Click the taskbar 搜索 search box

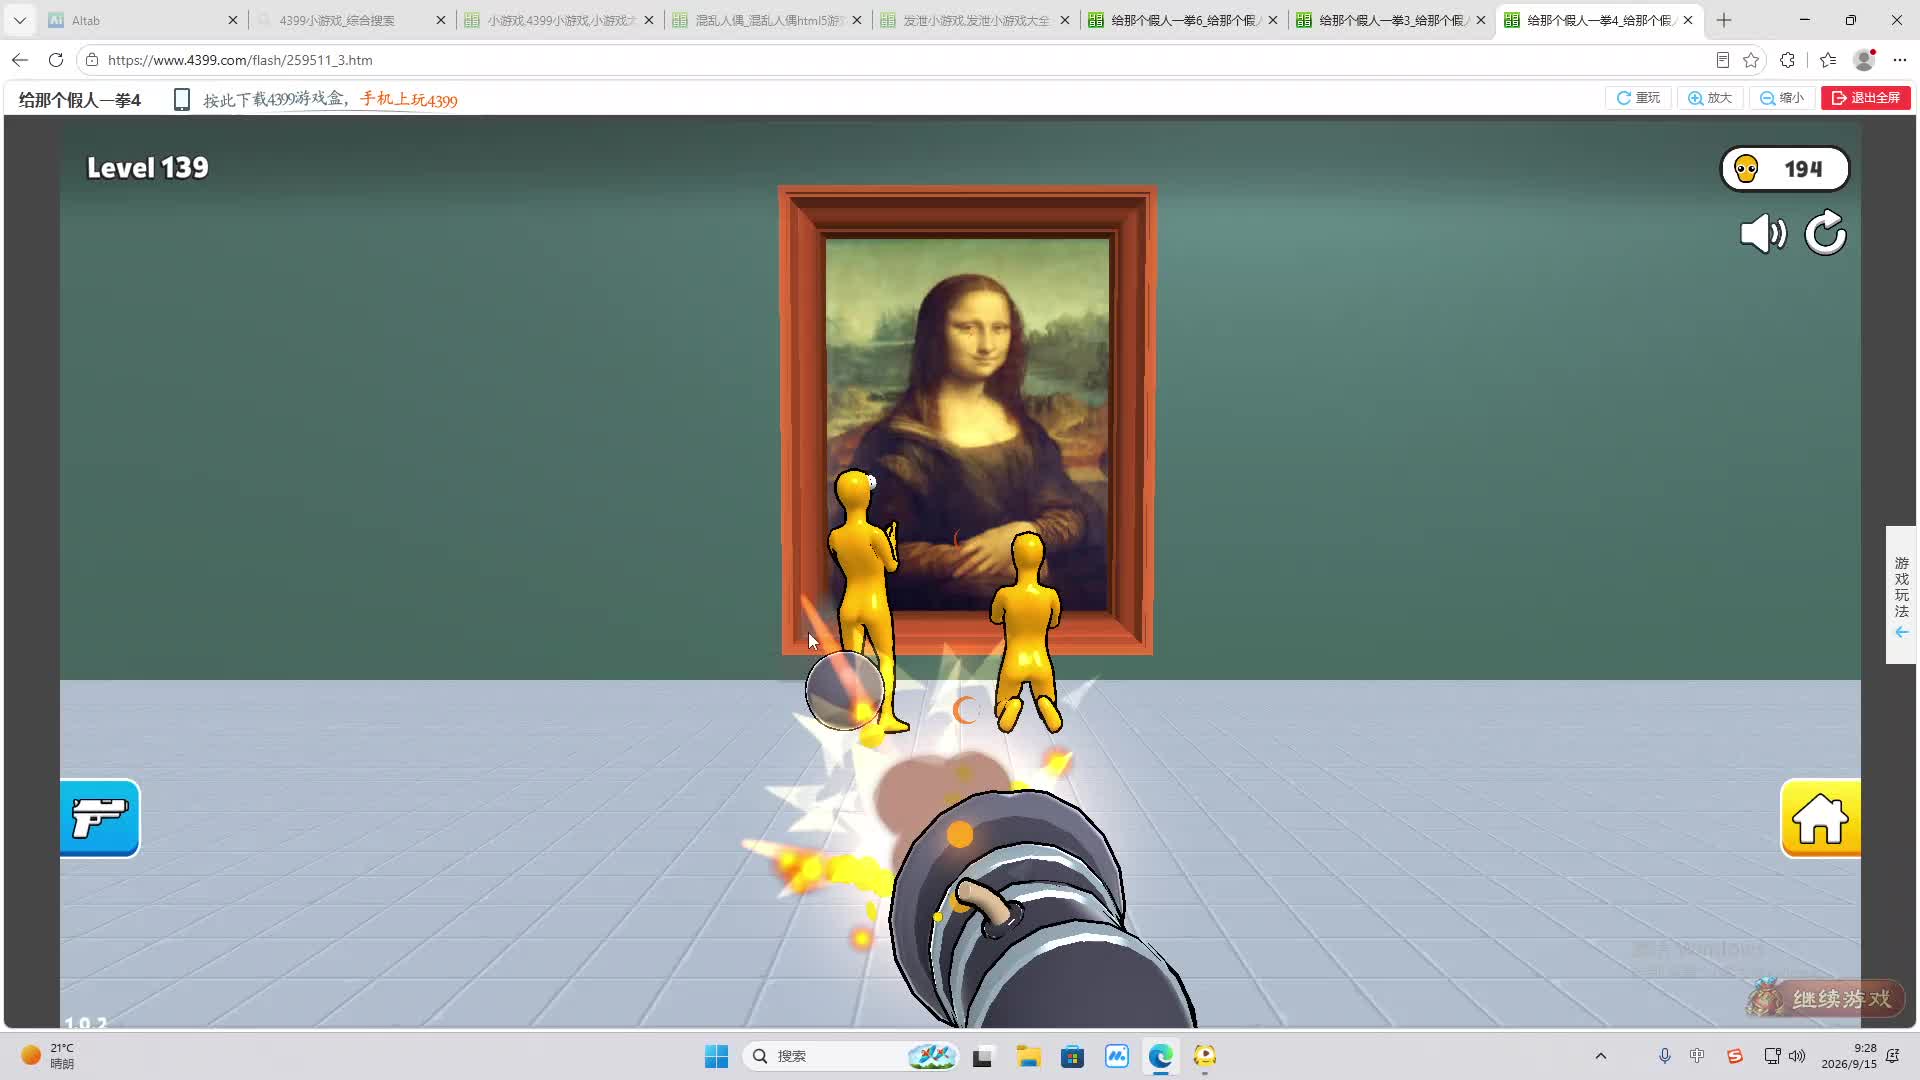(x=851, y=1056)
